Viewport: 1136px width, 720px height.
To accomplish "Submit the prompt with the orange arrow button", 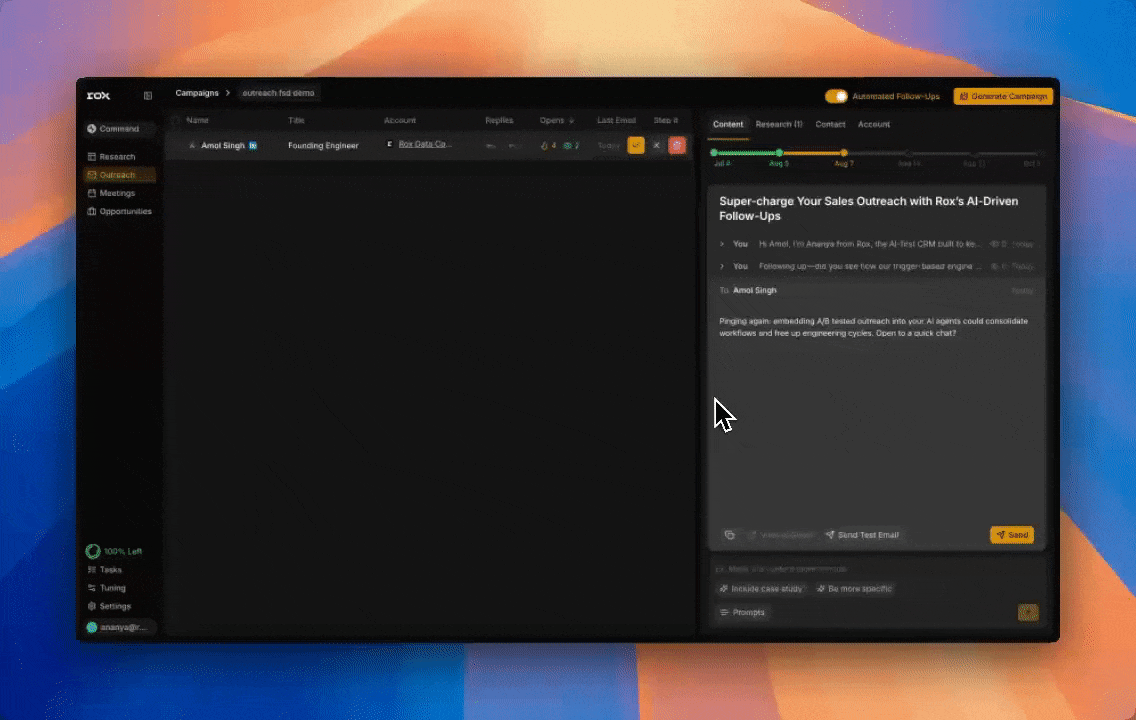I will [1027, 612].
